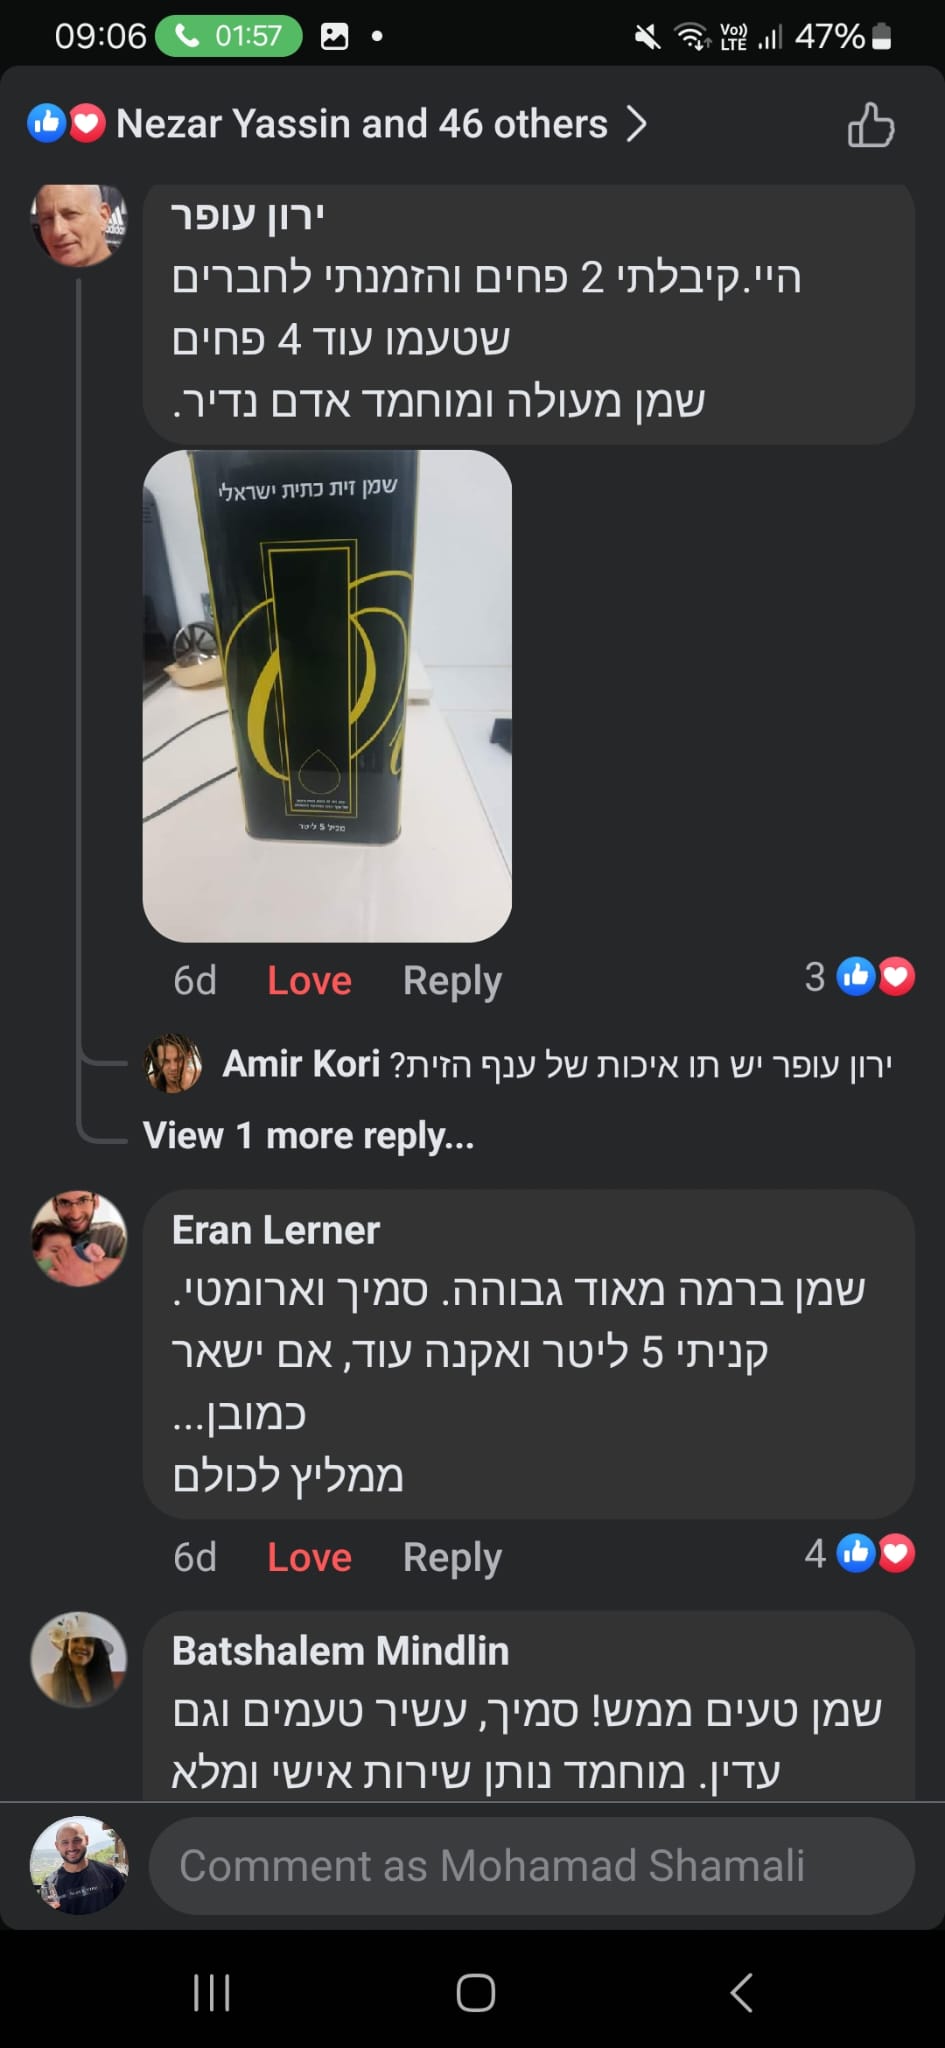Reply to ירון עופר's comment
Image resolution: width=945 pixels, height=2048 pixels.
(x=452, y=980)
